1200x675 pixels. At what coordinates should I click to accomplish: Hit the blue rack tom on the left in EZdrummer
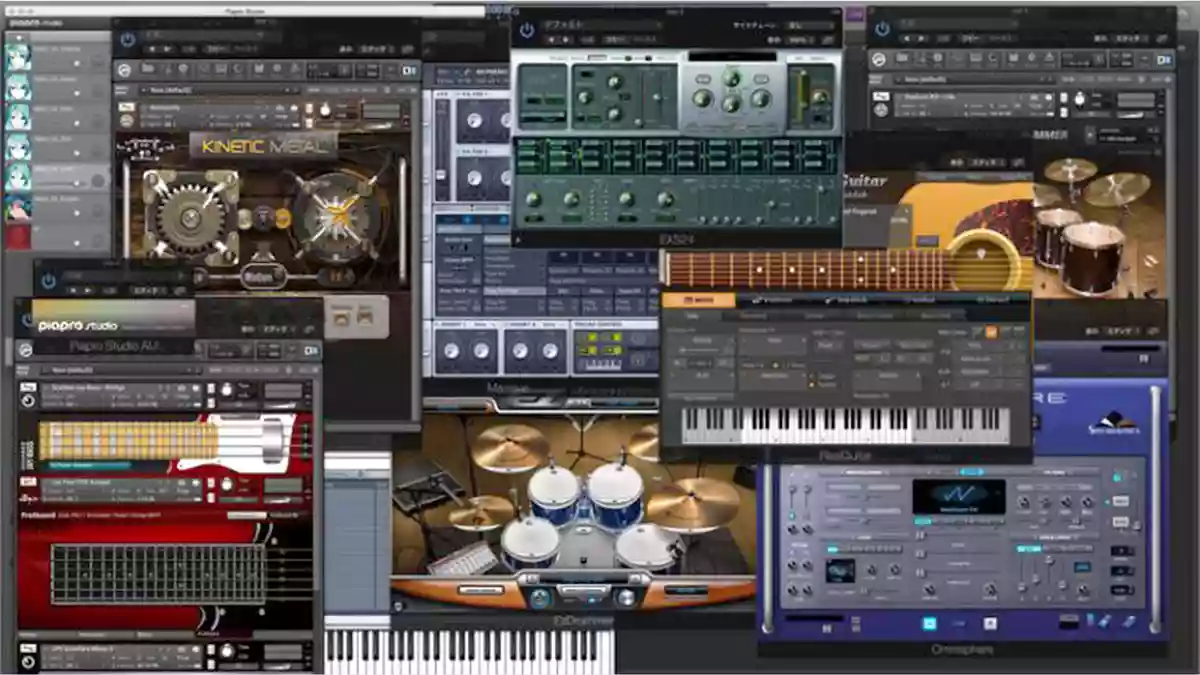tap(553, 493)
